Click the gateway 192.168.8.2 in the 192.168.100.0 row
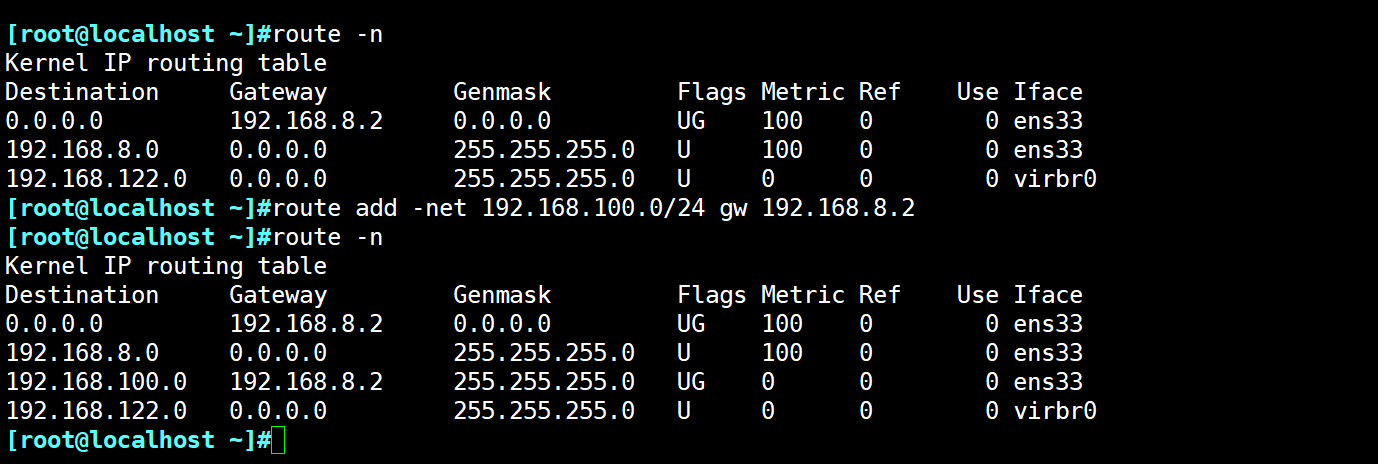Screen dimensions: 1378x464 coord(306,382)
